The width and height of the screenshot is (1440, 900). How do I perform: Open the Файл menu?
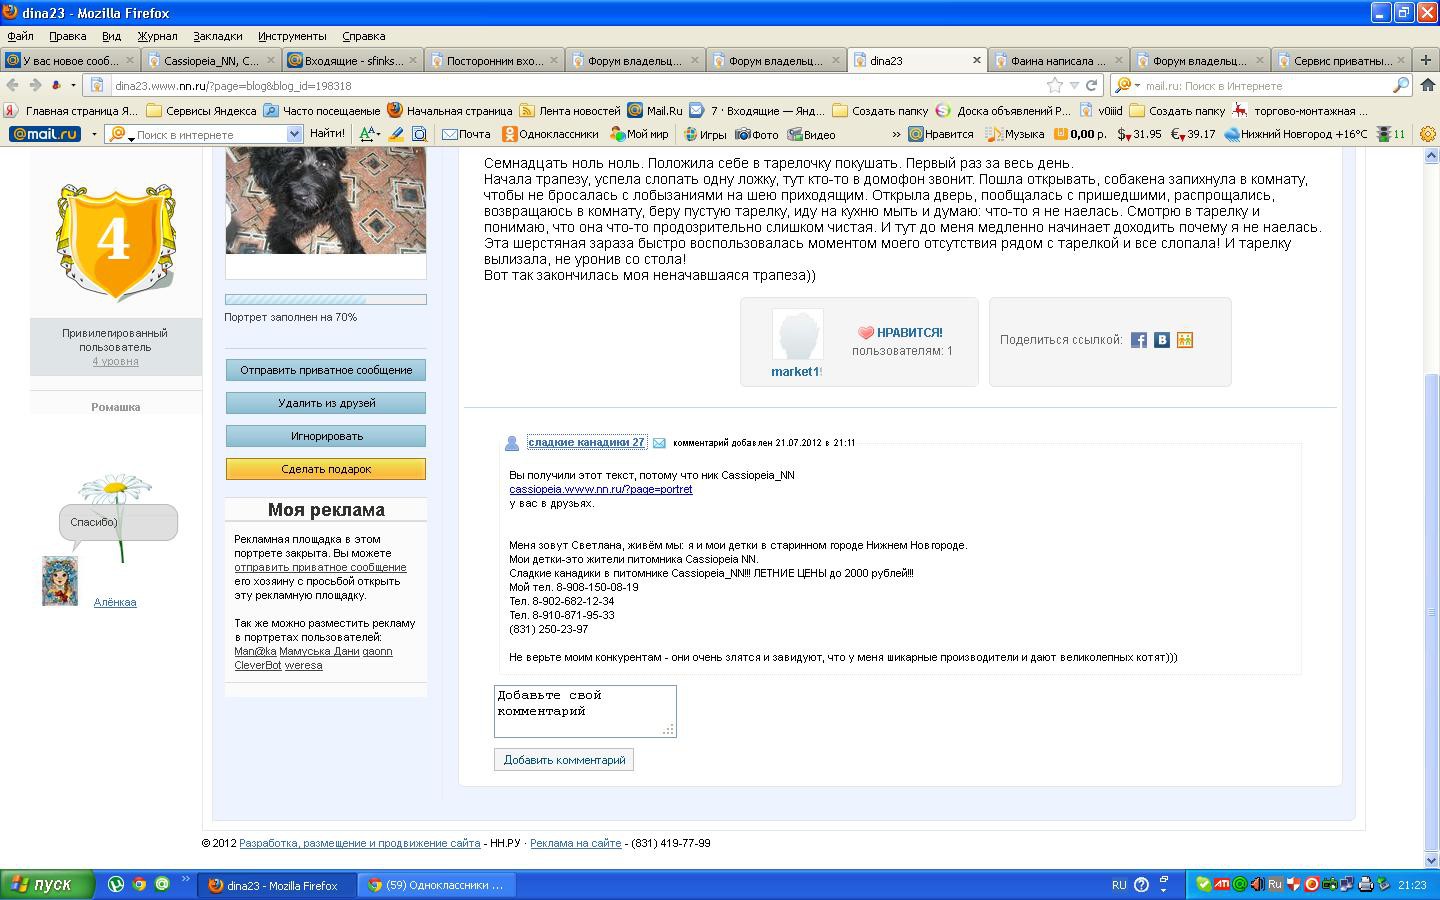(x=20, y=36)
